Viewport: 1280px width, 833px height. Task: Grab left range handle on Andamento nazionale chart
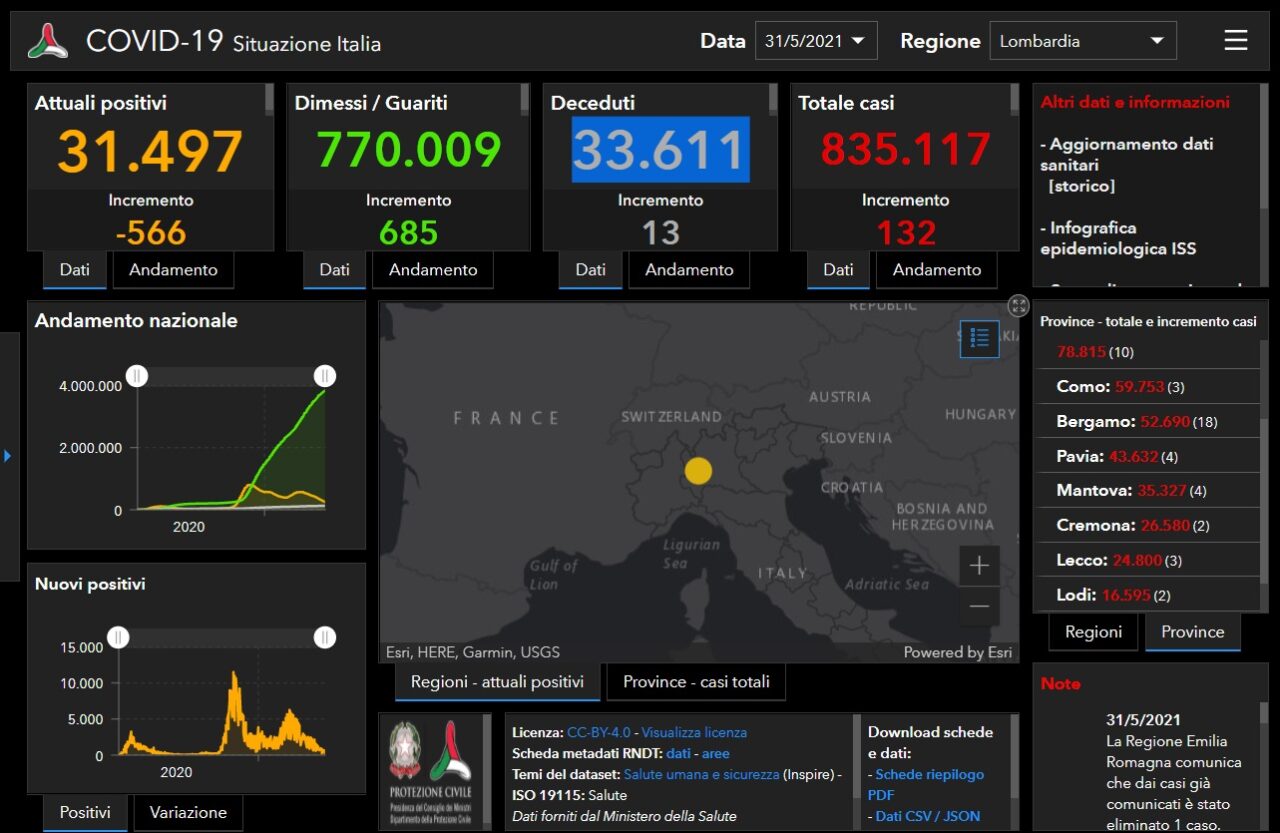click(137, 376)
